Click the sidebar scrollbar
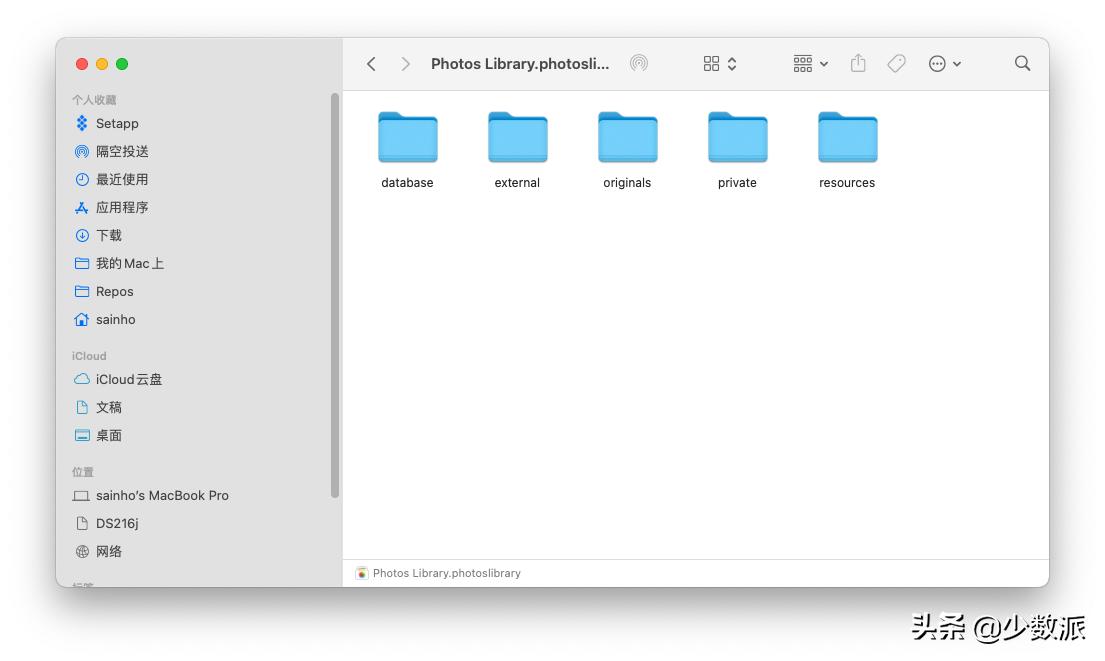 (335, 295)
